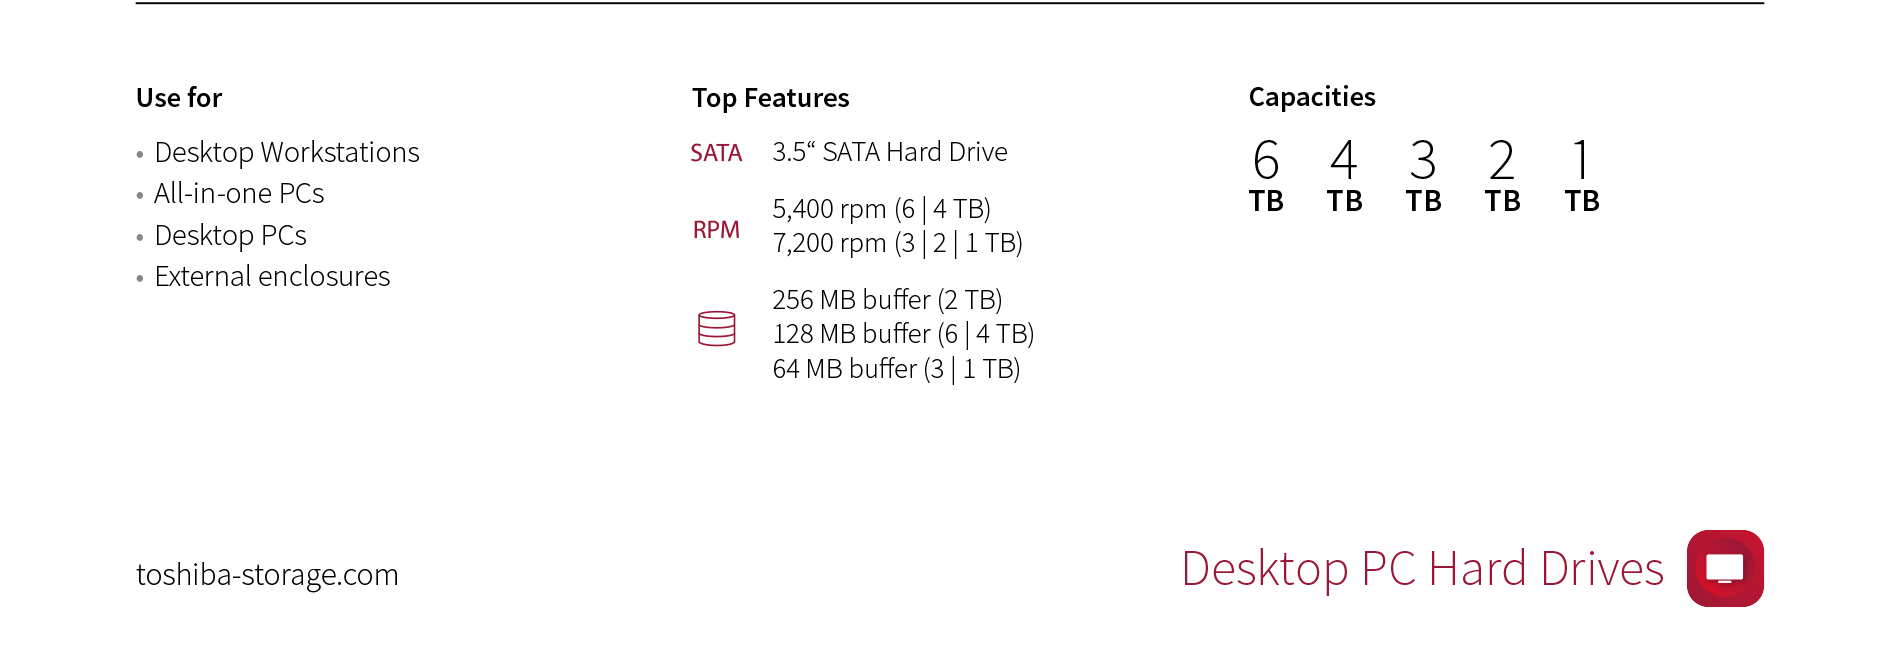Click the All-in-one PCs list item
The width and height of the screenshot is (1900, 659).
coord(239,194)
